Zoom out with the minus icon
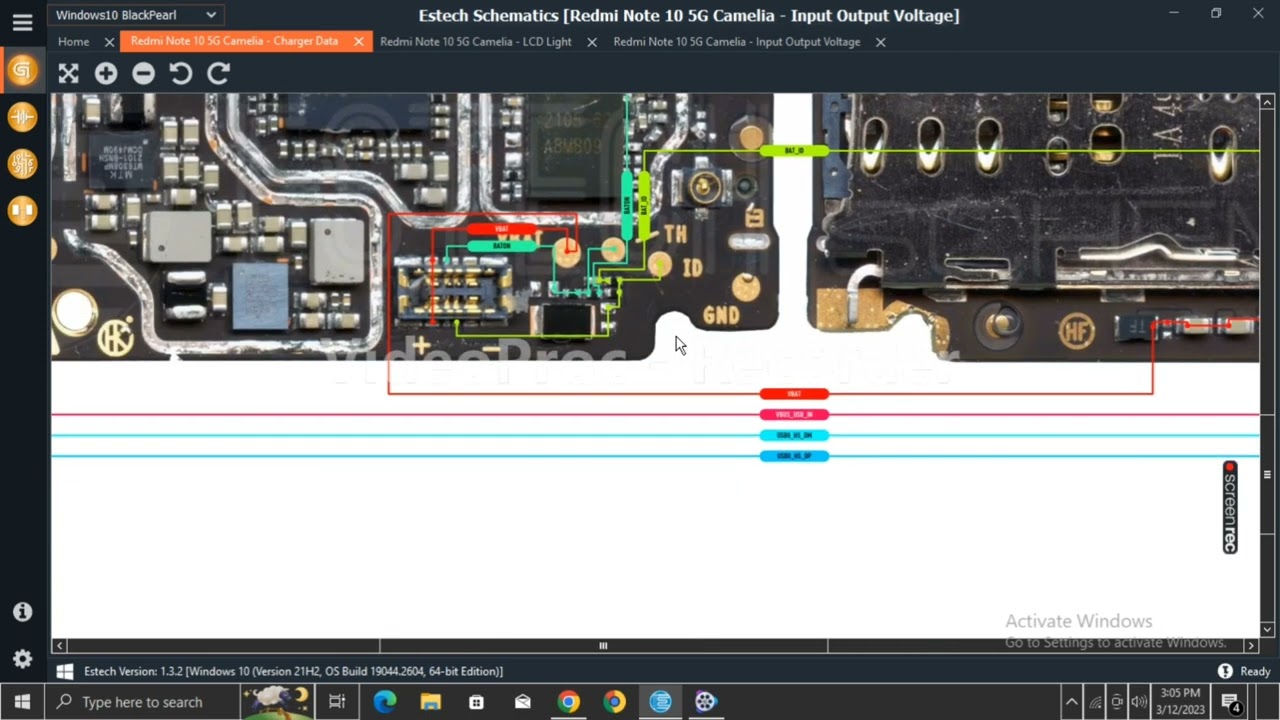The height and width of the screenshot is (720, 1280). [143, 73]
